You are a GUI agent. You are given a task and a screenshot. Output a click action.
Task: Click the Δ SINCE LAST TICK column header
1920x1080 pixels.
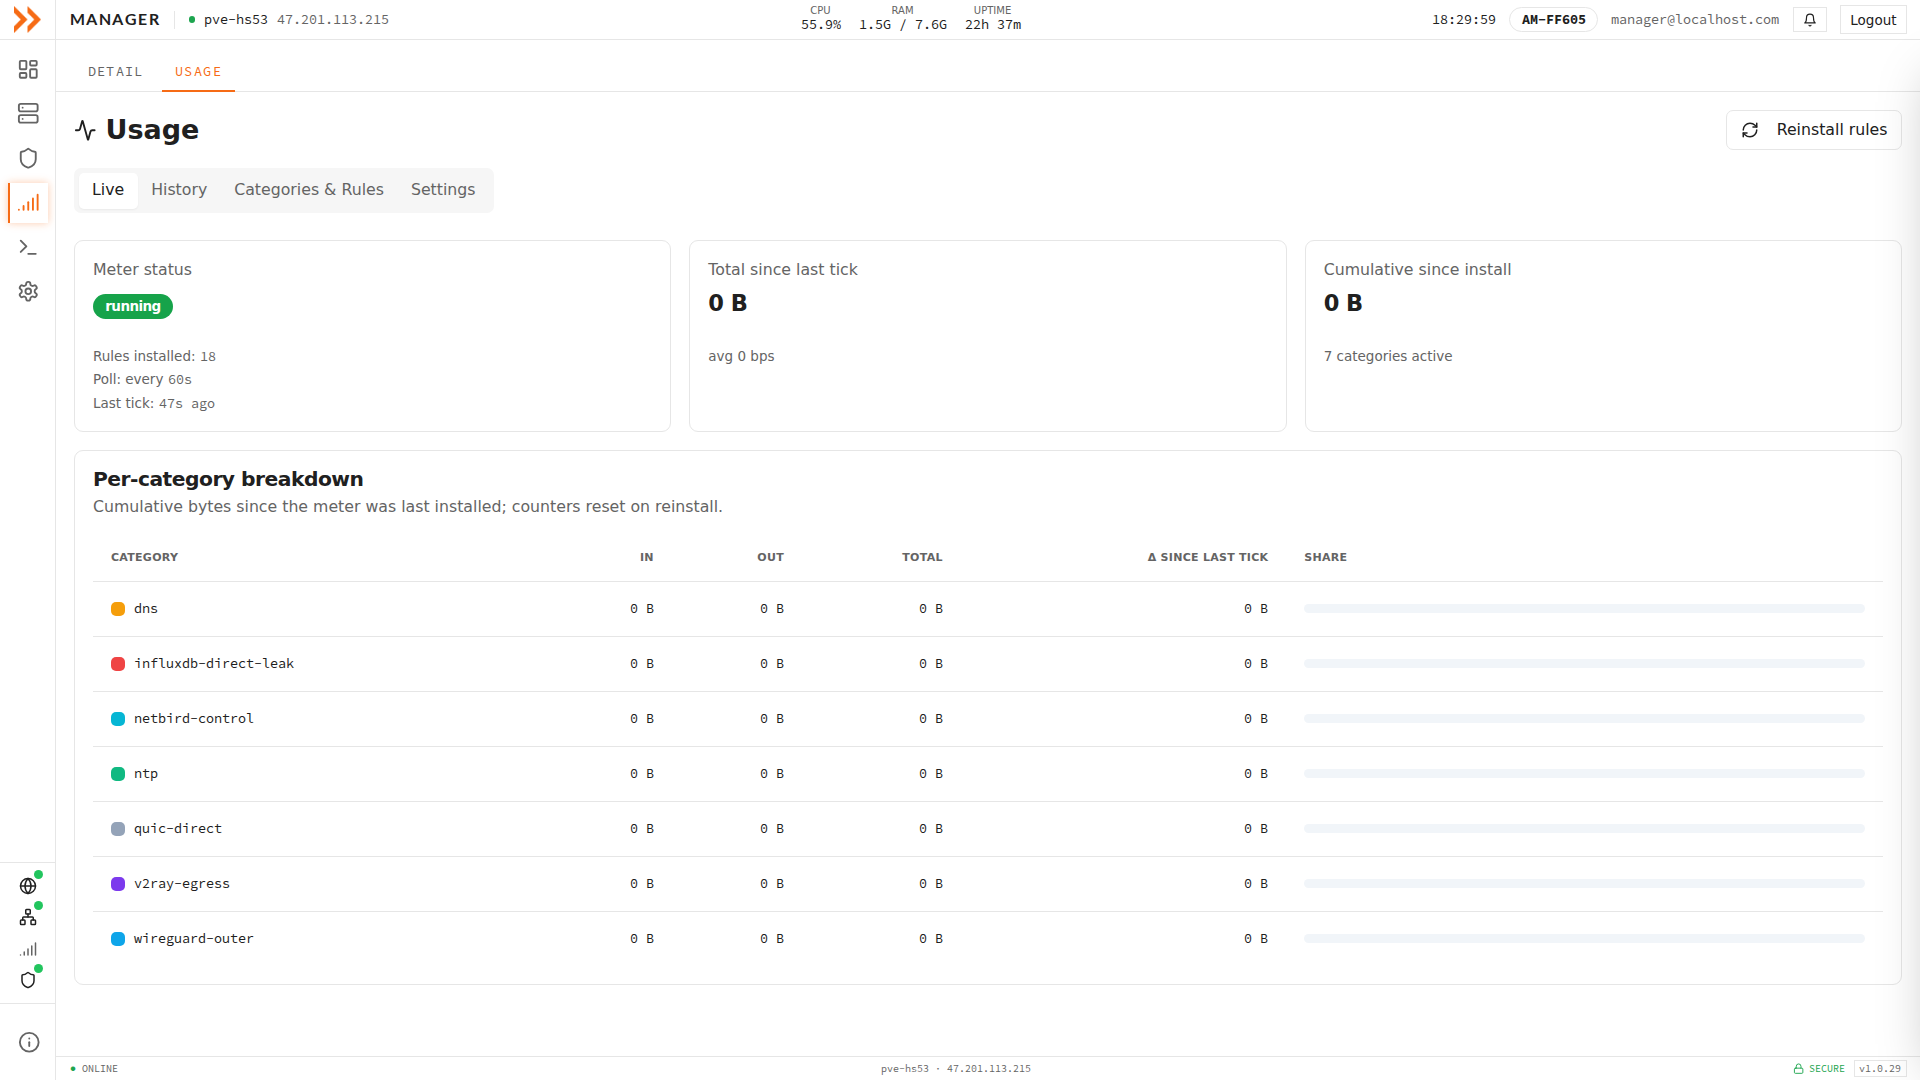[x=1207, y=557]
